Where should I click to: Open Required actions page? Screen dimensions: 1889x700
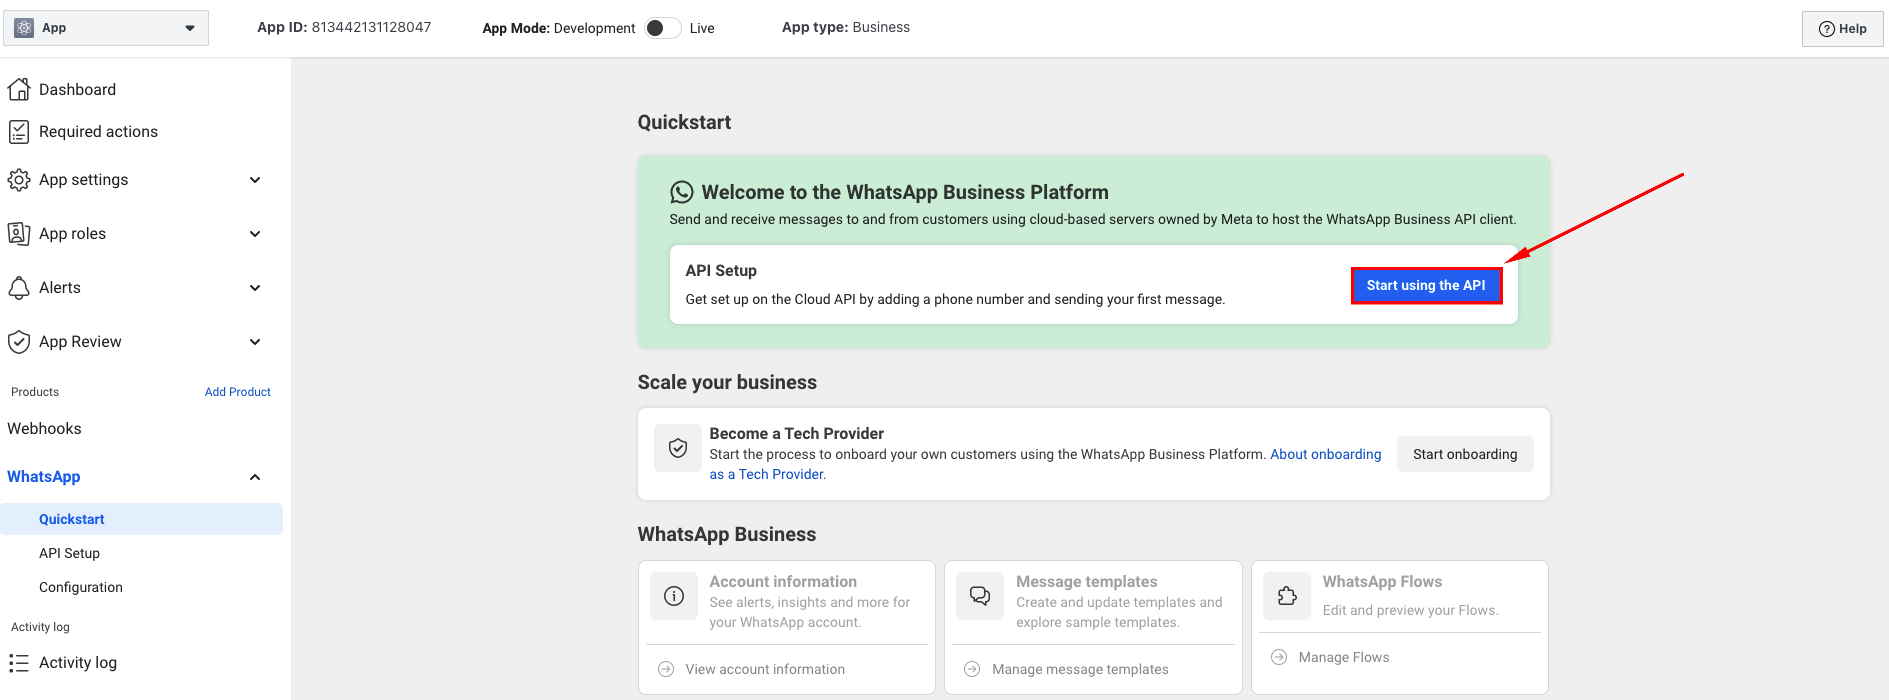(x=98, y=132)
